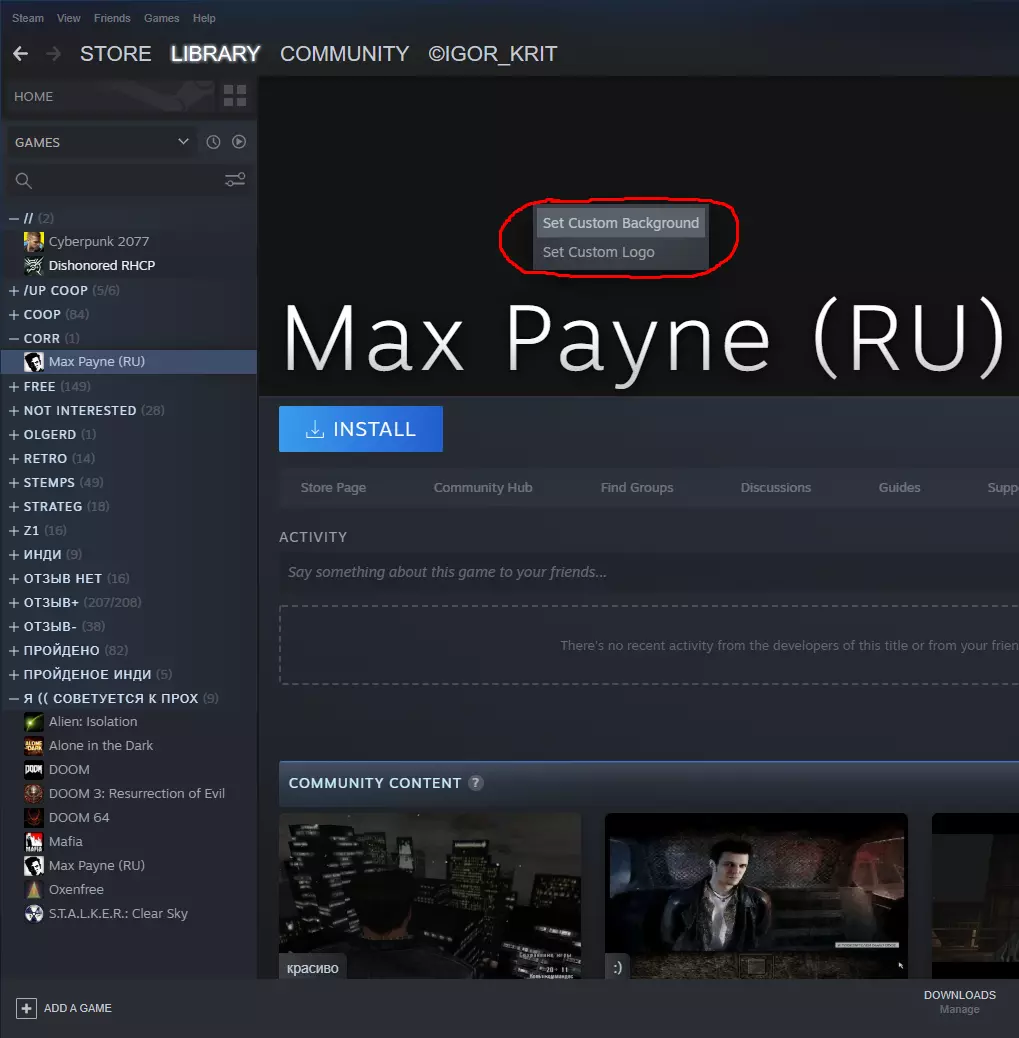Click the DOOM 64 game icon
Screen dimensions: 1019x1038
coord(34,818)
